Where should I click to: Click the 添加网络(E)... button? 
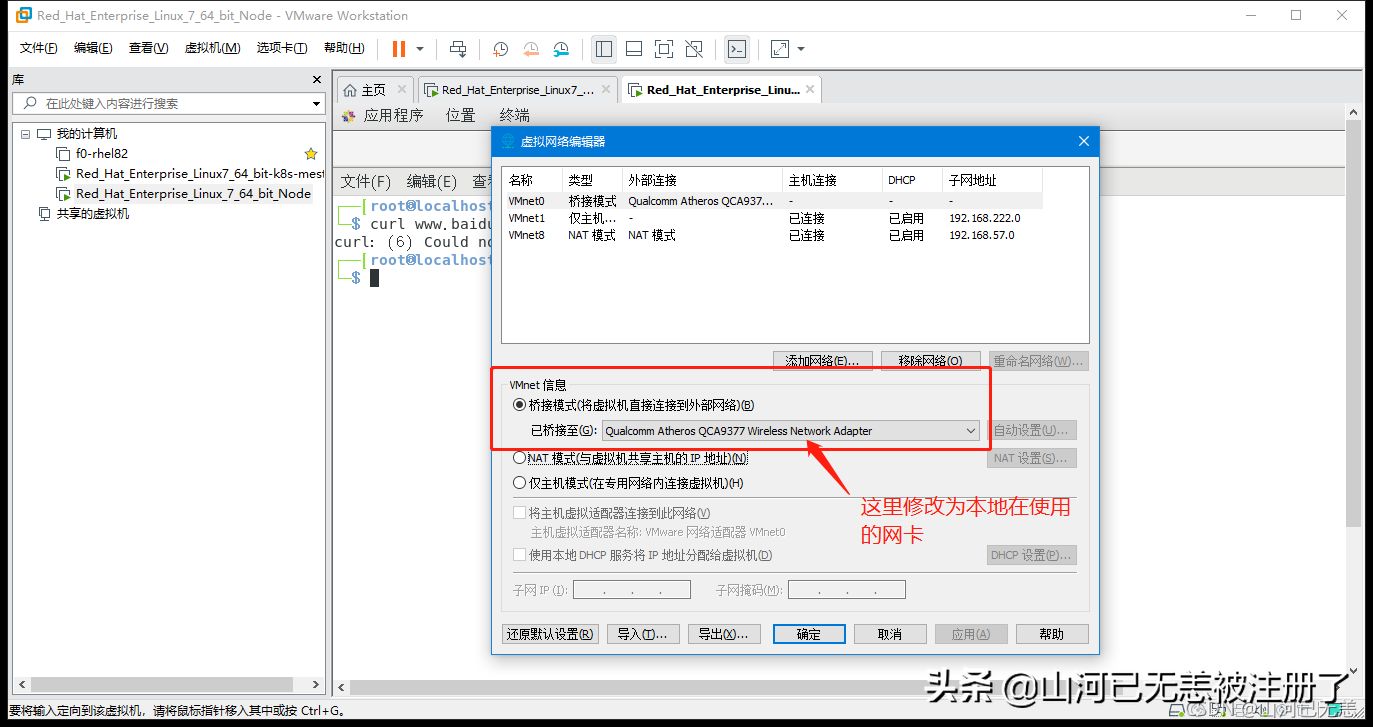coord(823,361)
